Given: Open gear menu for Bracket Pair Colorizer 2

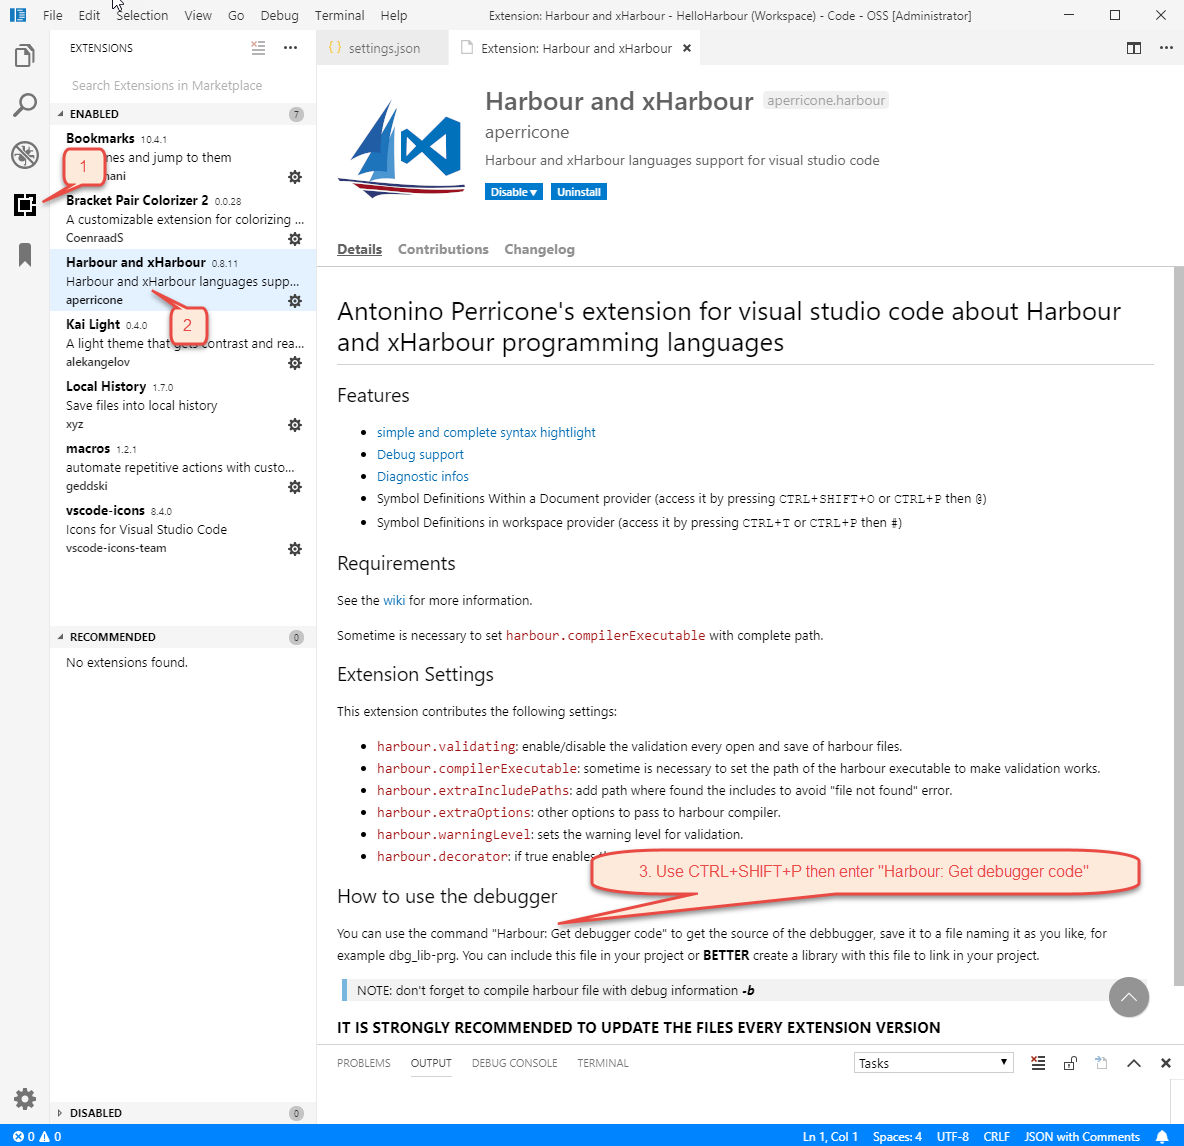Looking at the screenshot, I should 295,239.
